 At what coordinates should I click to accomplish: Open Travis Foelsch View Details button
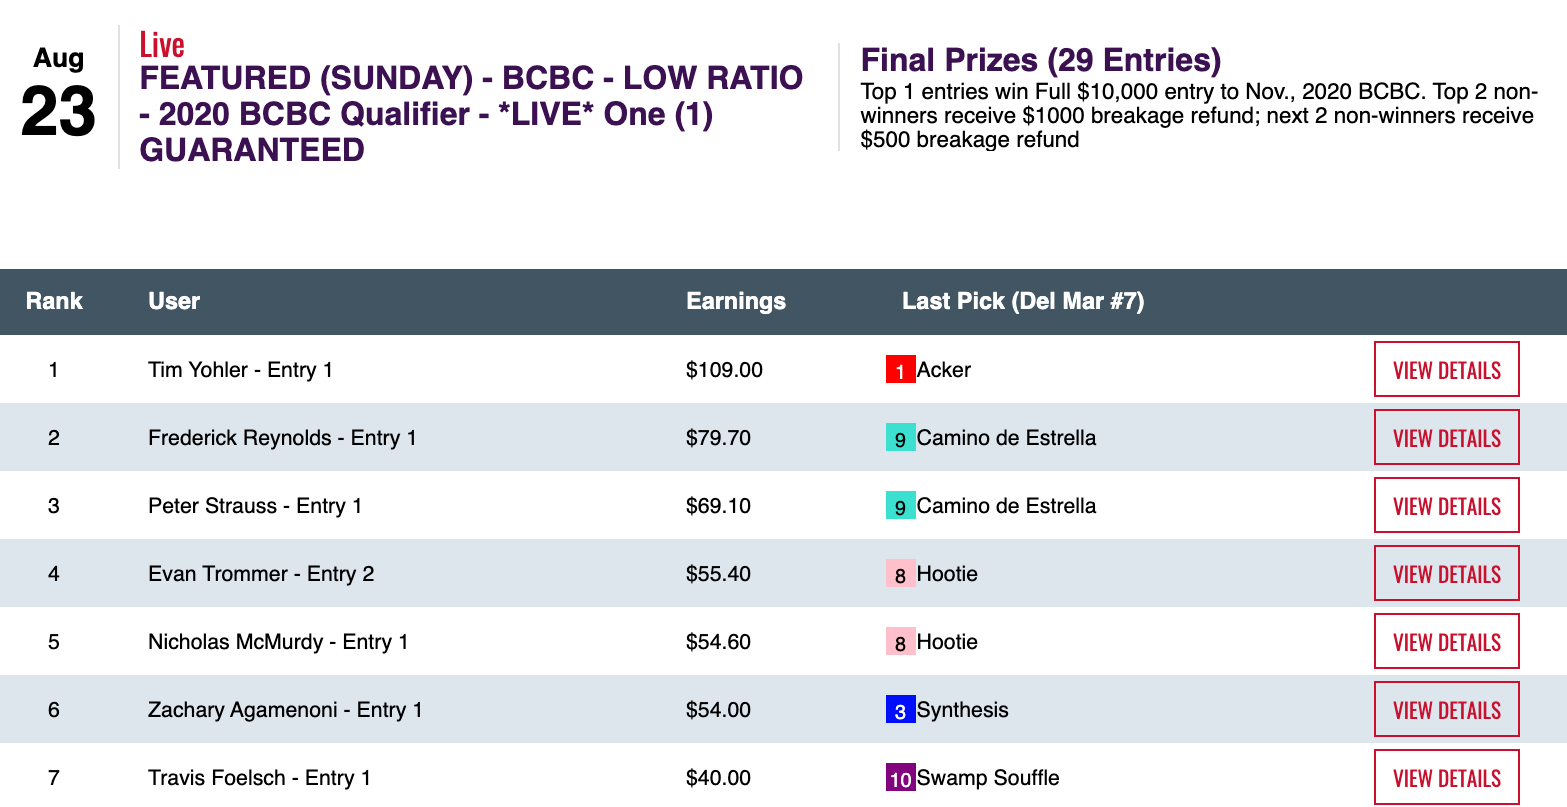1446,777
